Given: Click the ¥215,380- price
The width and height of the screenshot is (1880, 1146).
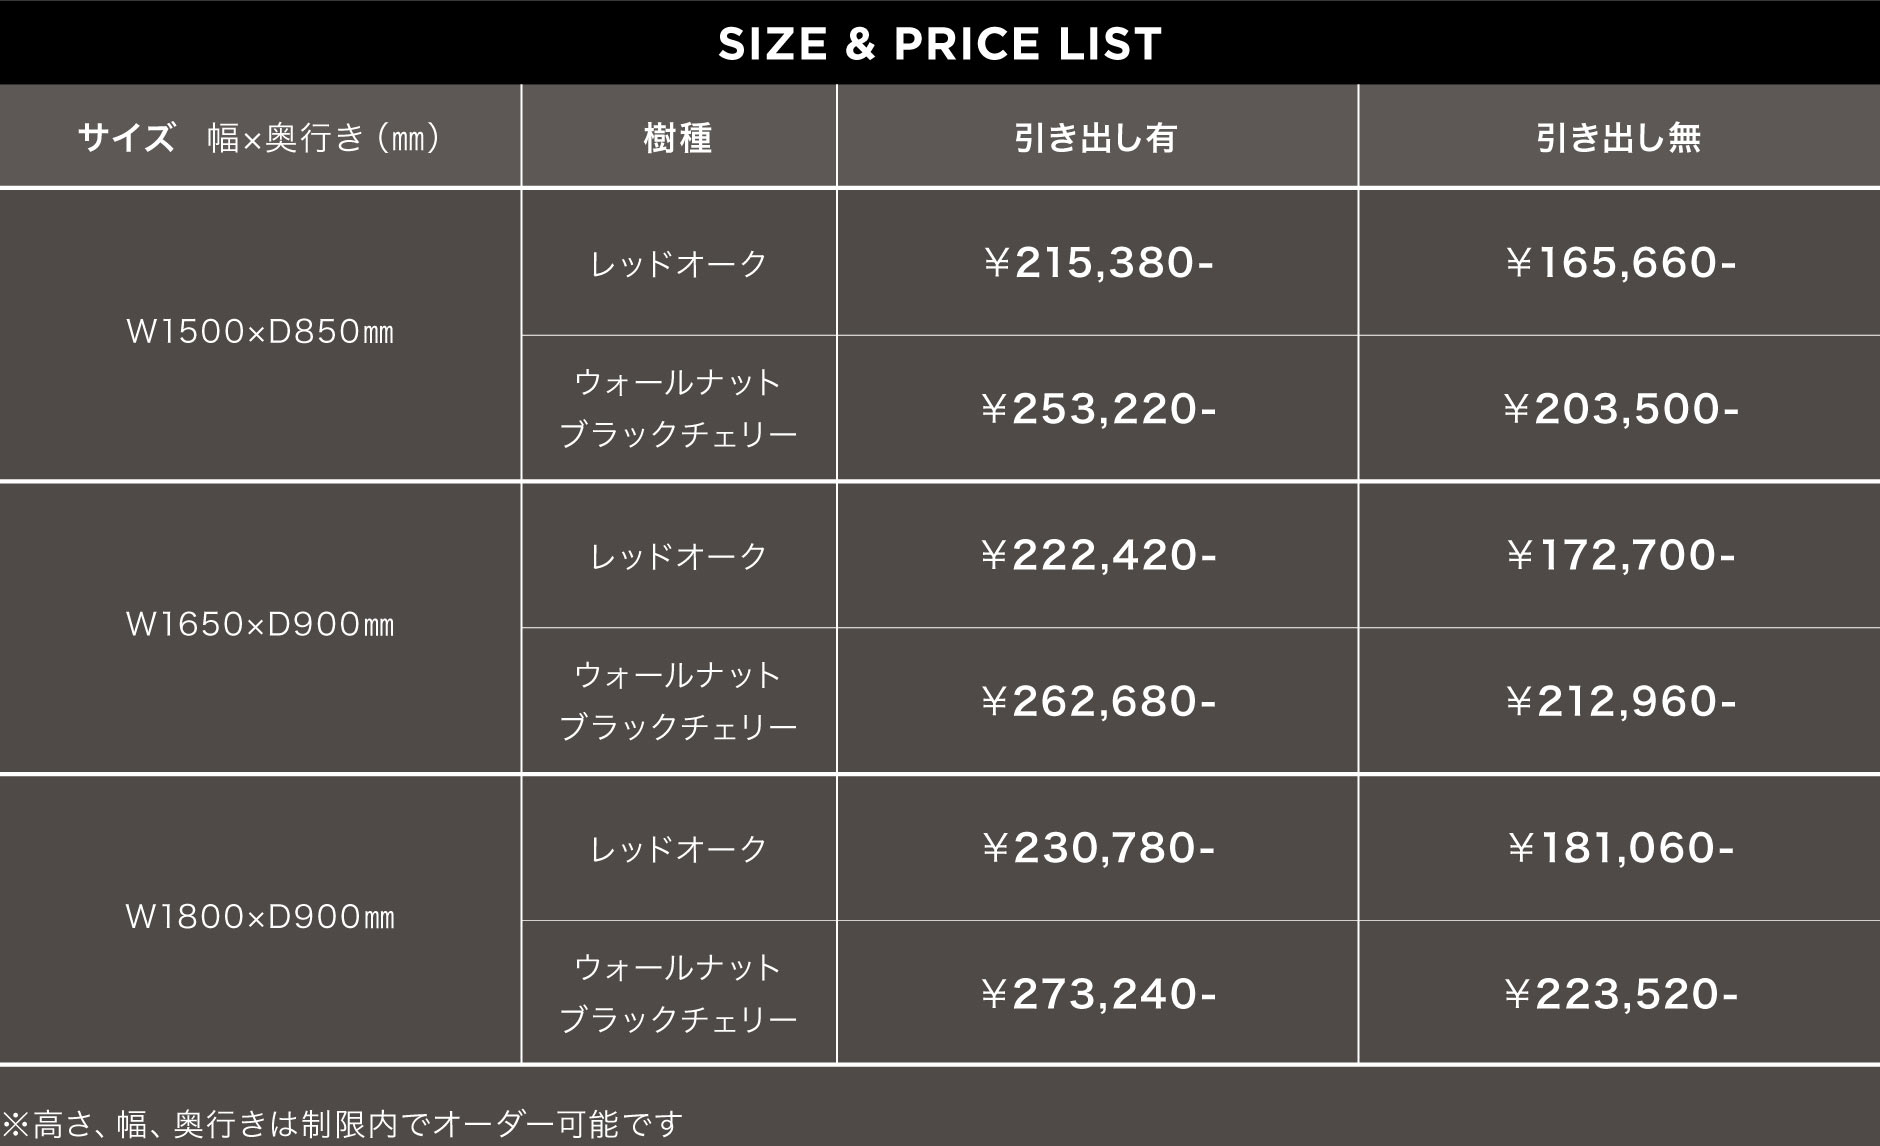Looking at the screenshot, I should tap(1097, 263).
